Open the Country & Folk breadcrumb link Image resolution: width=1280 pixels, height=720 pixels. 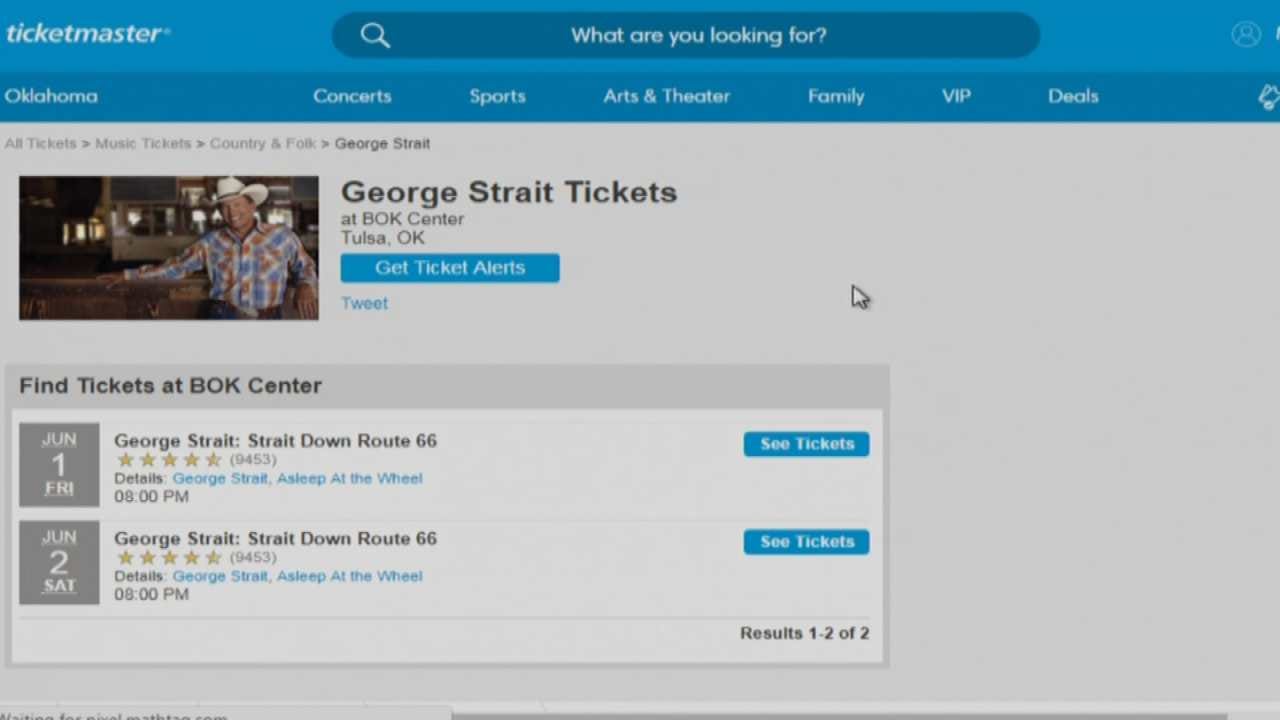tap(263, 143)
